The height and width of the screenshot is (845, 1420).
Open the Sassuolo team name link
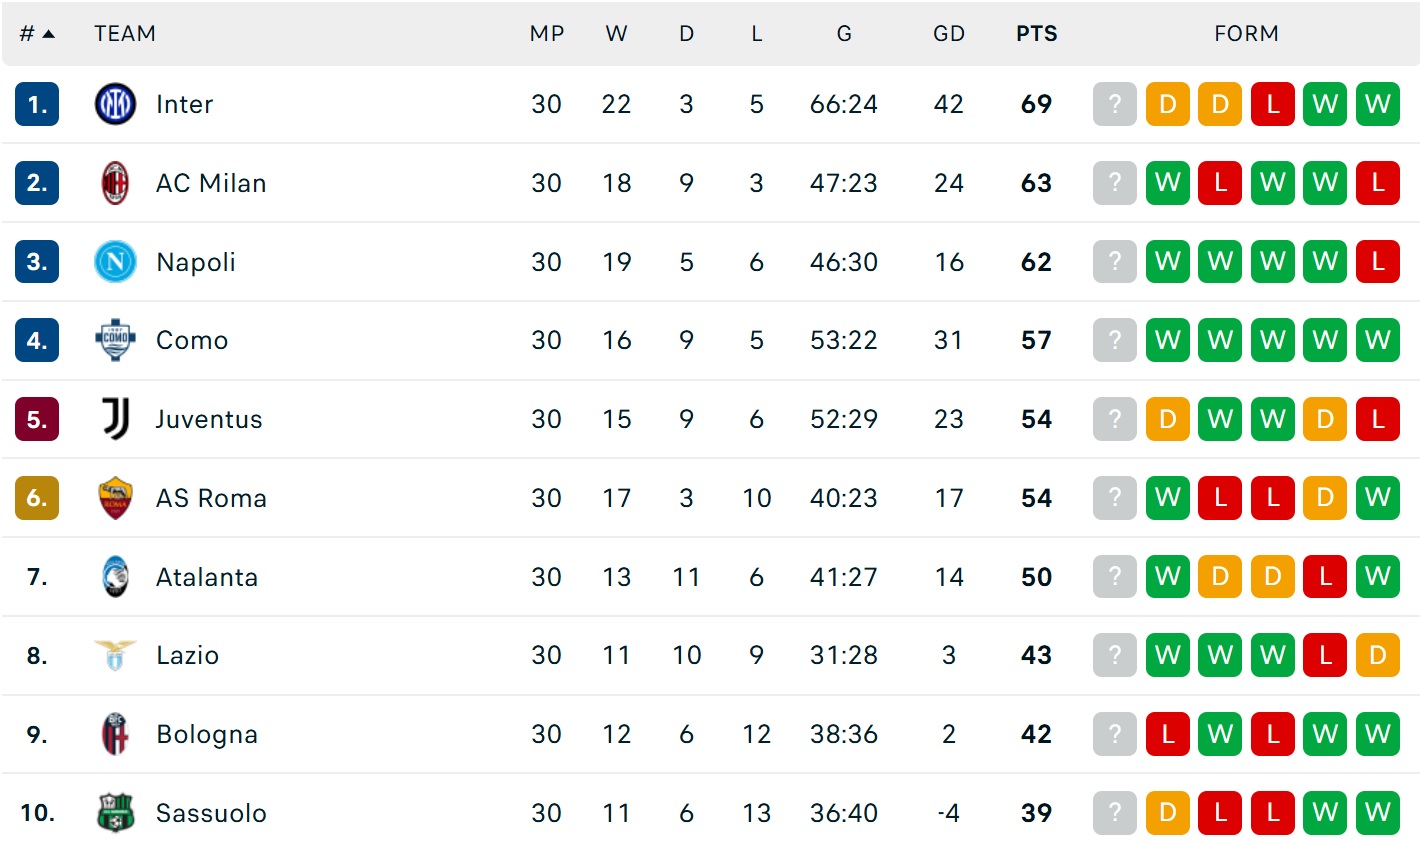click(x=211, y=813)
